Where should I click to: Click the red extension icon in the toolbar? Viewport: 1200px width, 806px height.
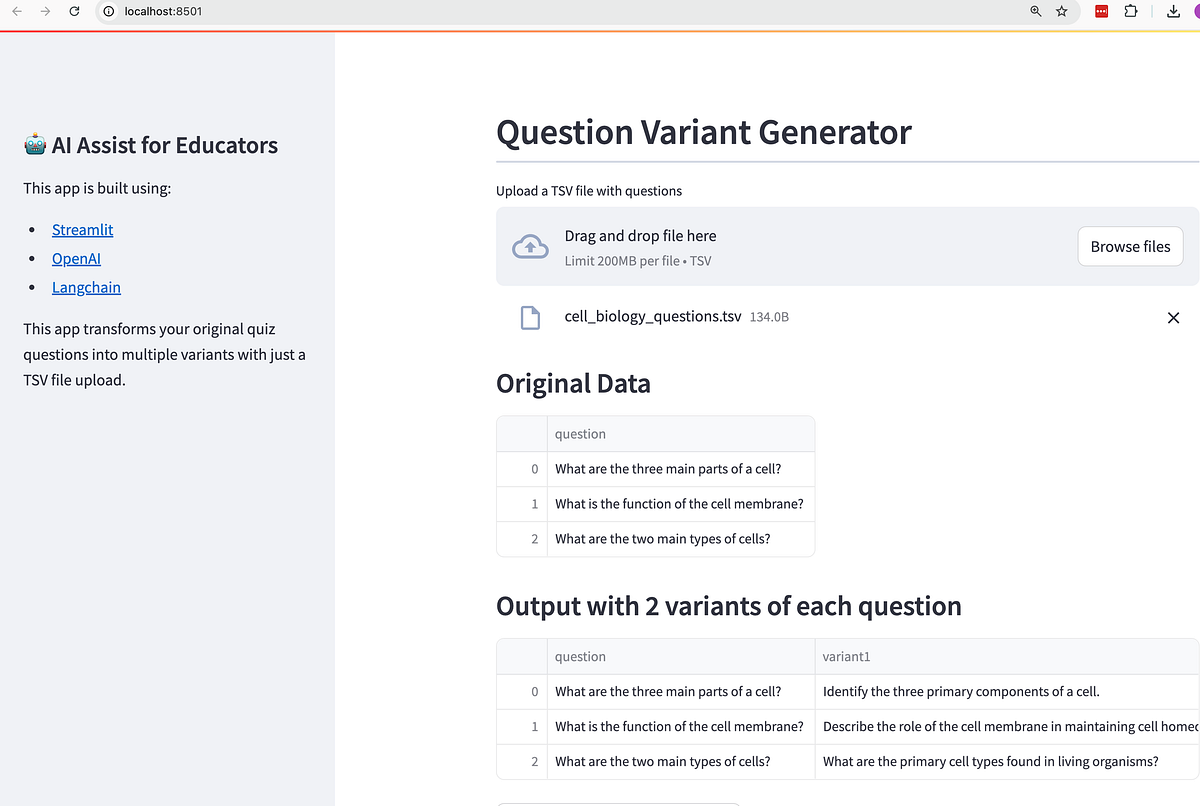coord(1100,12)
